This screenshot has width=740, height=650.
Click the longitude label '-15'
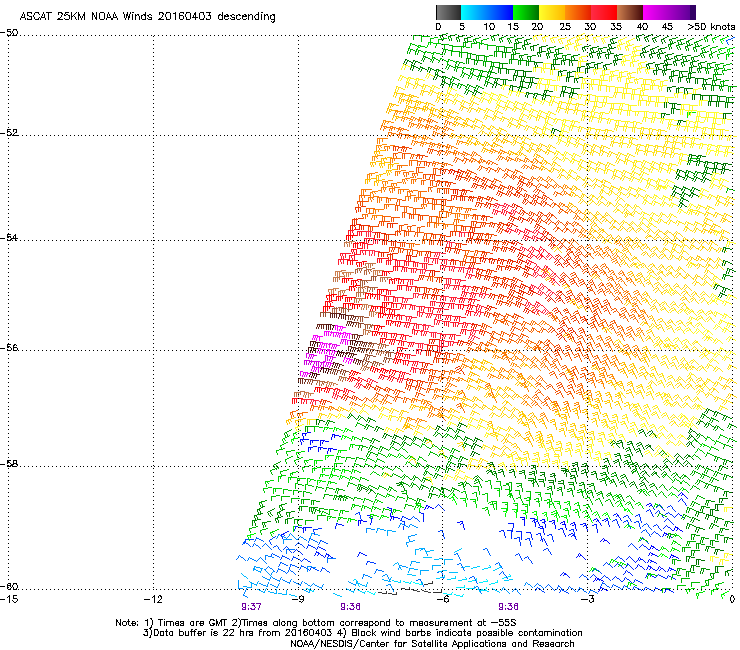coord(9,599)
